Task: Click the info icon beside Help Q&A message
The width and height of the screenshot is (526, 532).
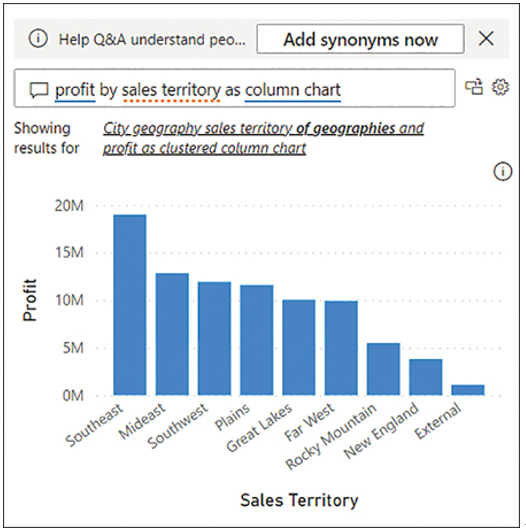Action: [38, 39]
